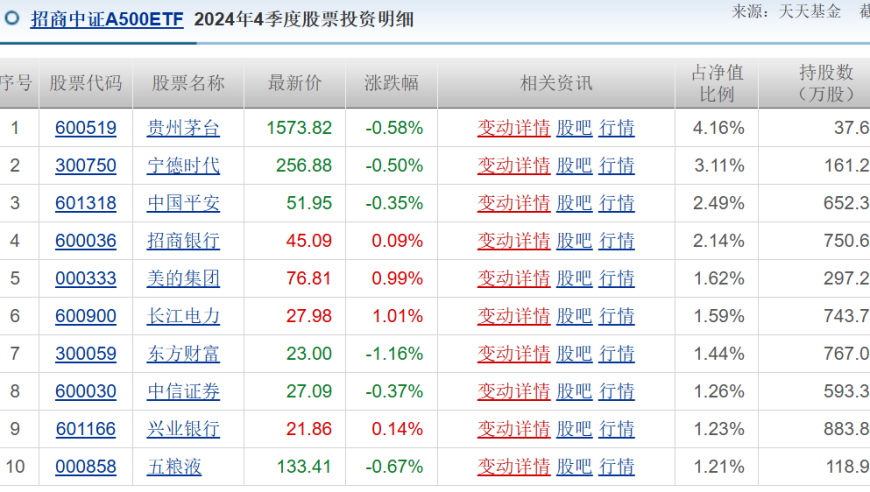Open 行情 for 美的集团 row
This screenshot has width=870, height=492.
616,278
